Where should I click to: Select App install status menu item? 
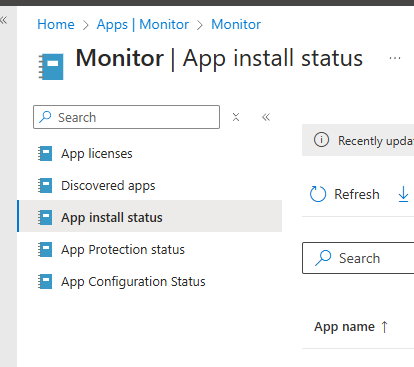[150, 216]
